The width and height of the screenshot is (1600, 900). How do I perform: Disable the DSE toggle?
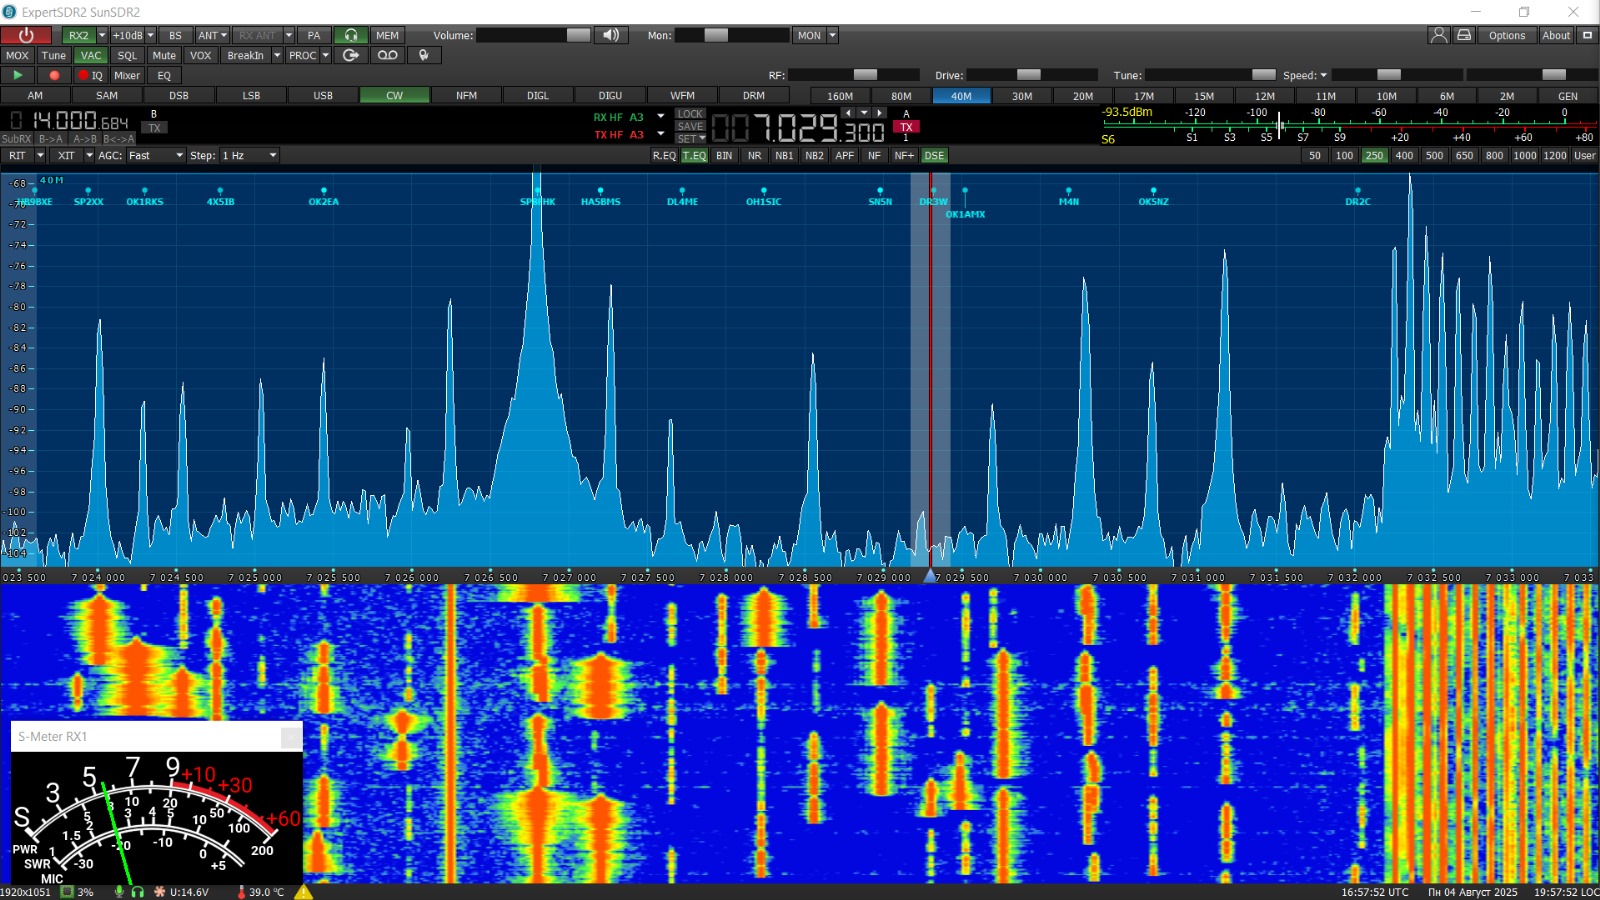coord(934,155)
